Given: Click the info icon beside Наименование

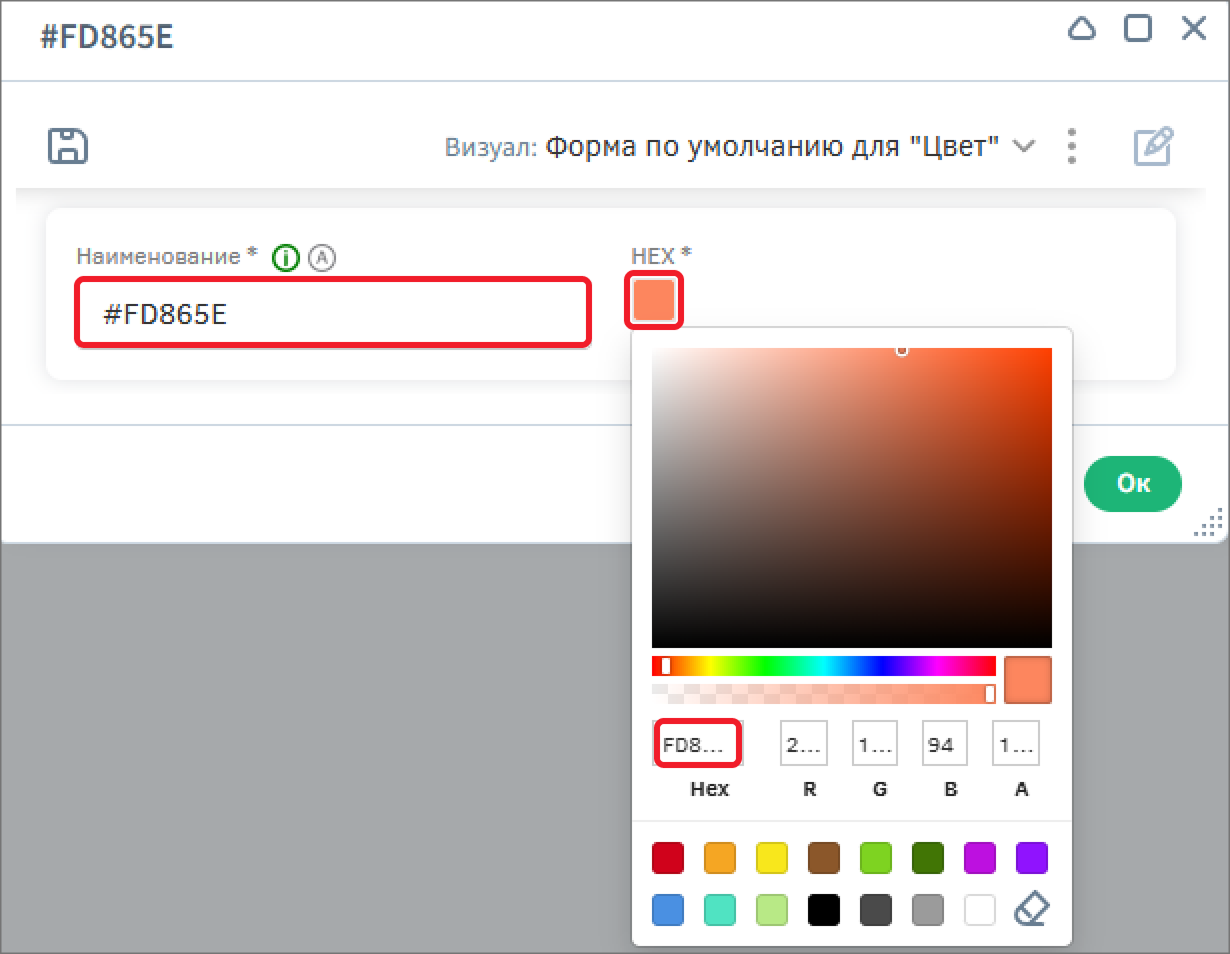Looking at the screenshot, I should 285,257.
